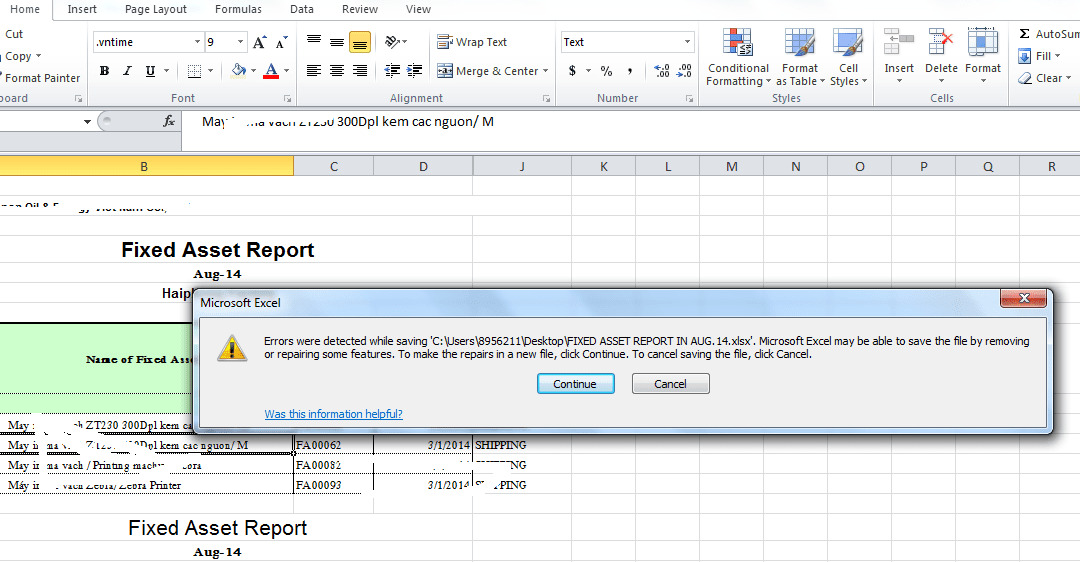Open the font size dropdown
The height and width of the screenshot is (562, 1080).
coord(240,42)
